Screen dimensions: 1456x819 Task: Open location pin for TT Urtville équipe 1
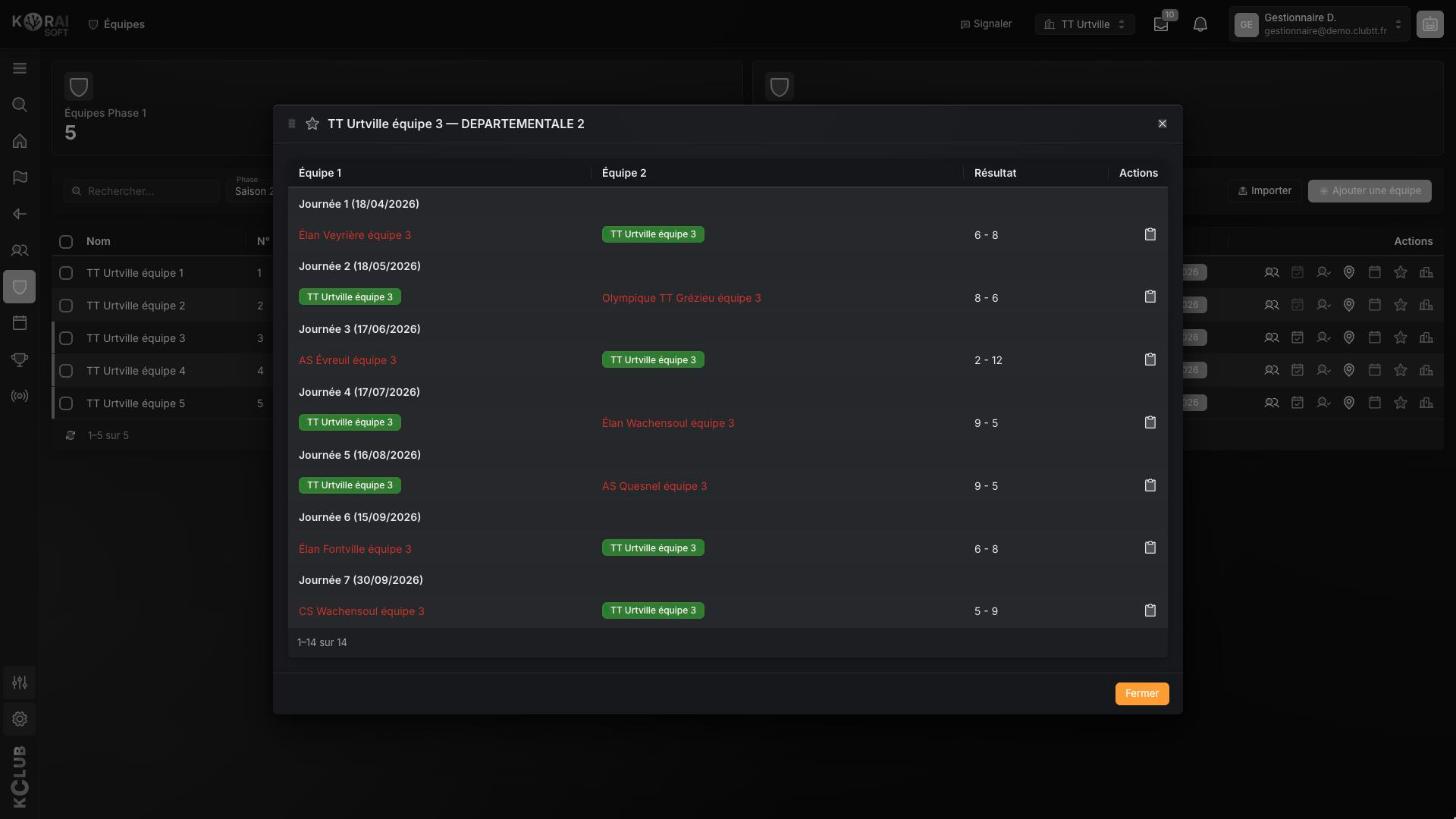(x=1349, y=273)
